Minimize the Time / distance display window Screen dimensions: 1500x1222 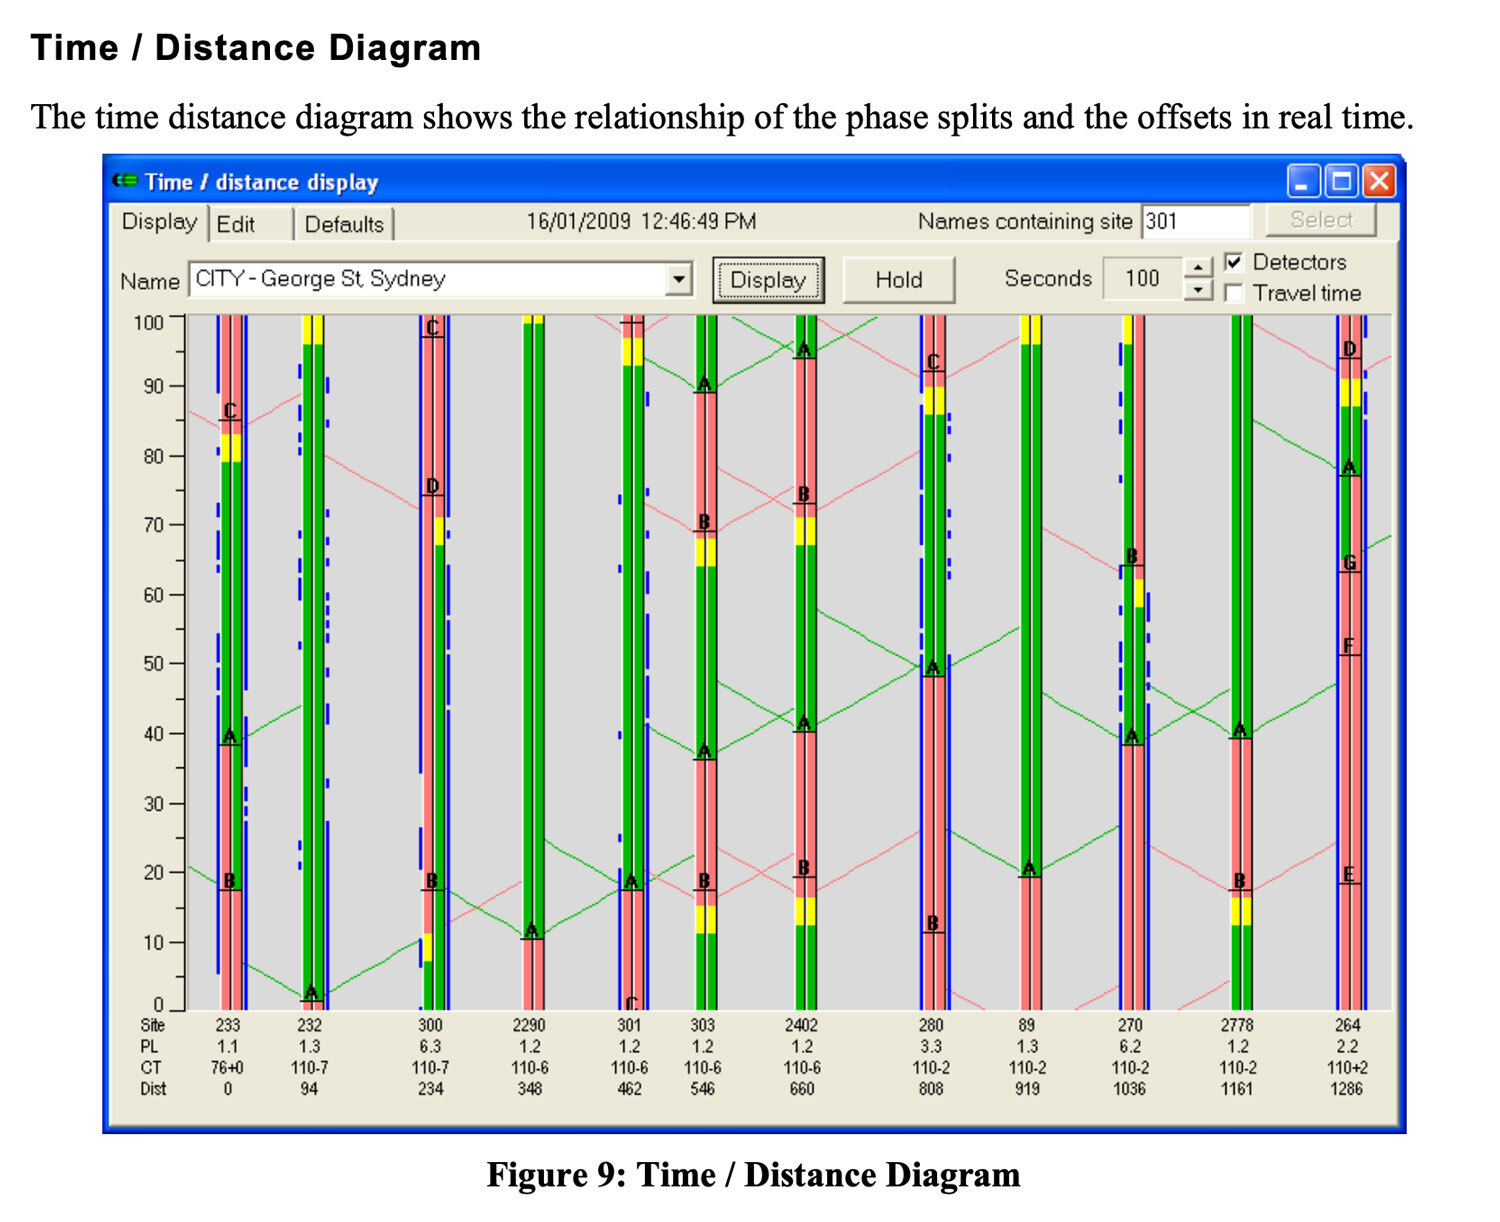click(1302, 181)
